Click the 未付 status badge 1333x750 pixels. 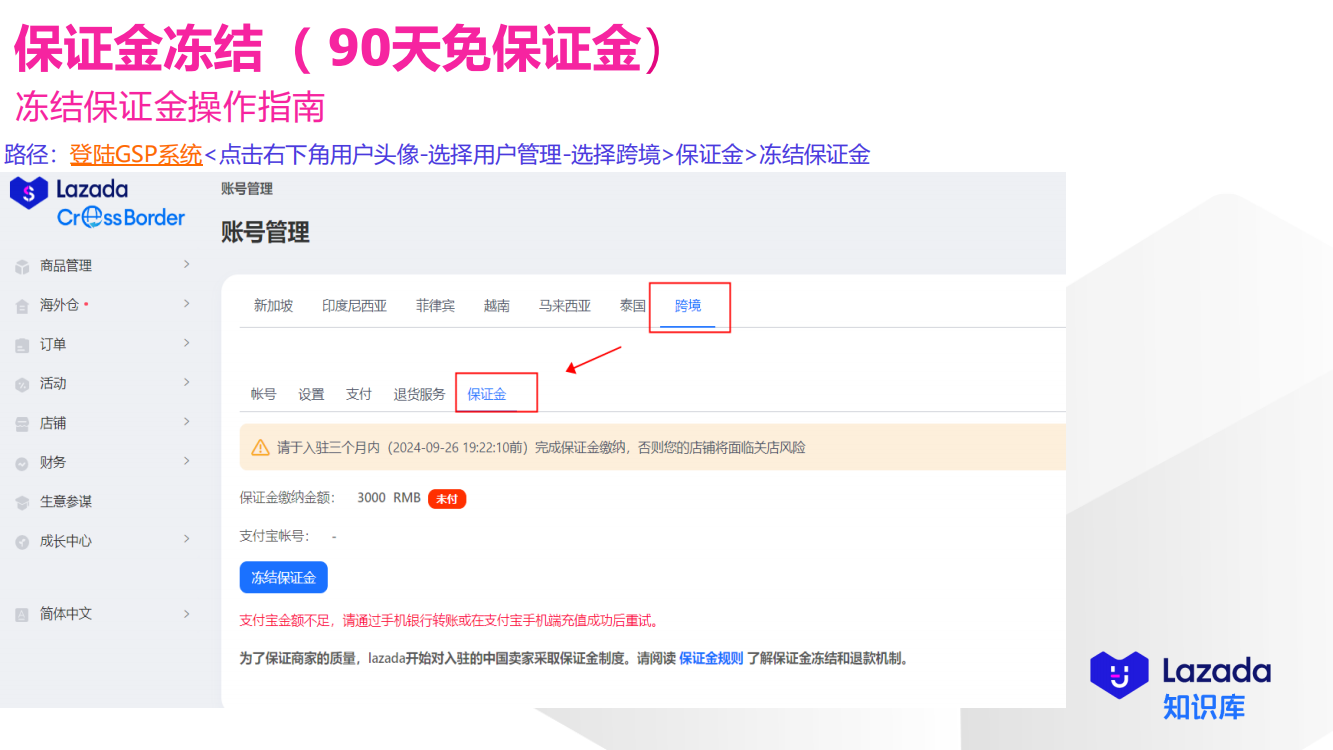pyautogui.click(x=447, y=498)
